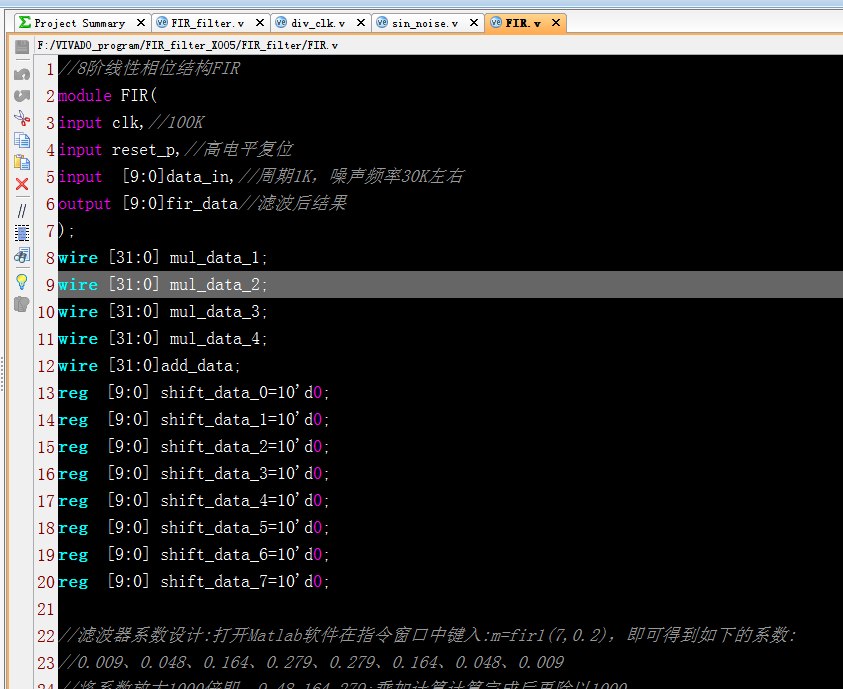Toggle line comment with the // icon
This screenshot has height=689, width=843.
pos(21,211)
